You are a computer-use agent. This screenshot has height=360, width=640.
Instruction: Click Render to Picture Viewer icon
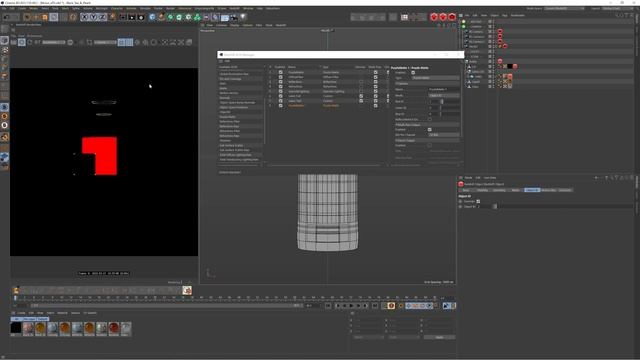coord(132,17)
